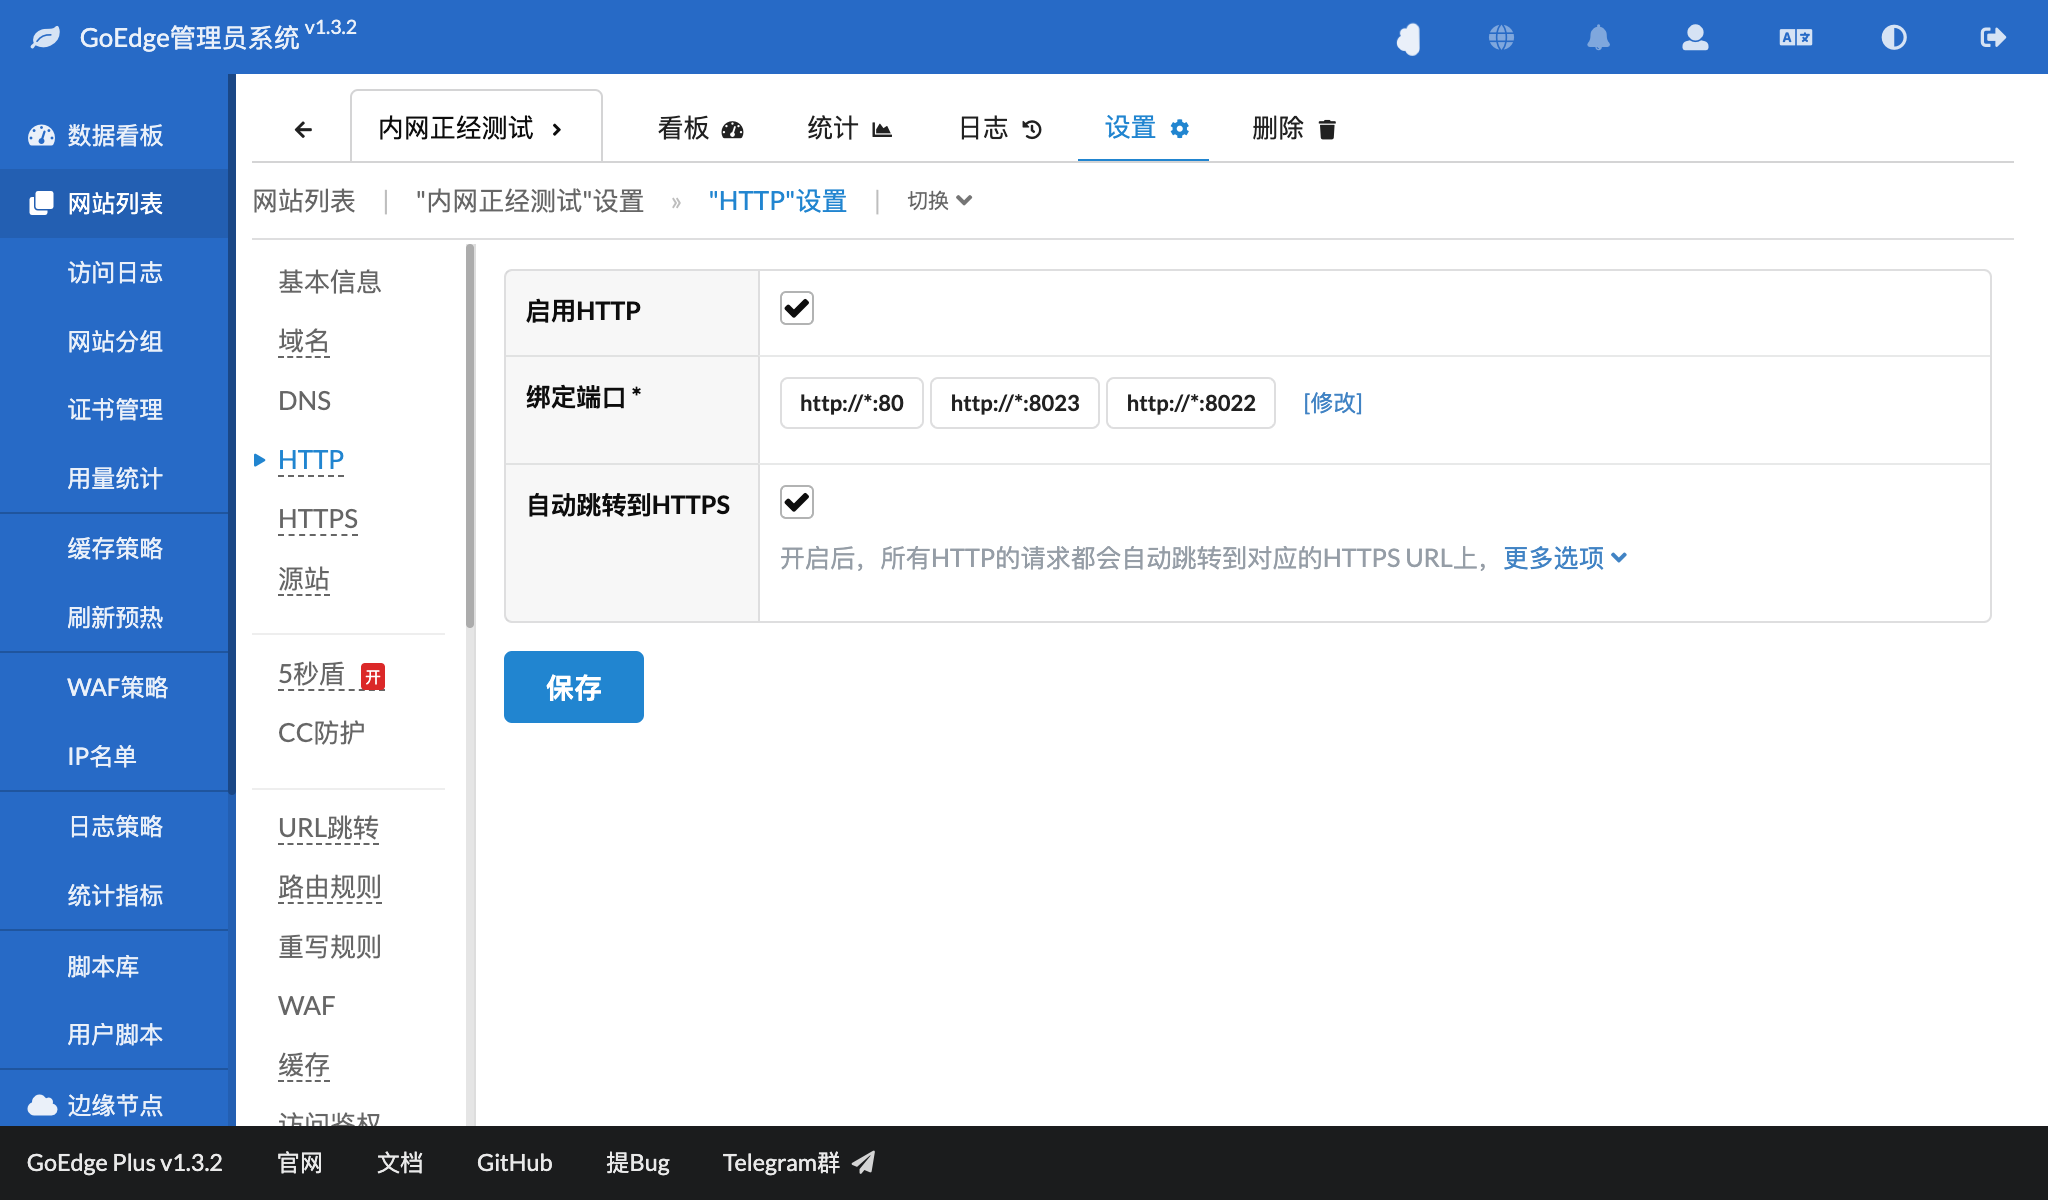
Task: Toggle the 自动跳转到HTTPS checkbox
Action: click(x=797, y=502)
